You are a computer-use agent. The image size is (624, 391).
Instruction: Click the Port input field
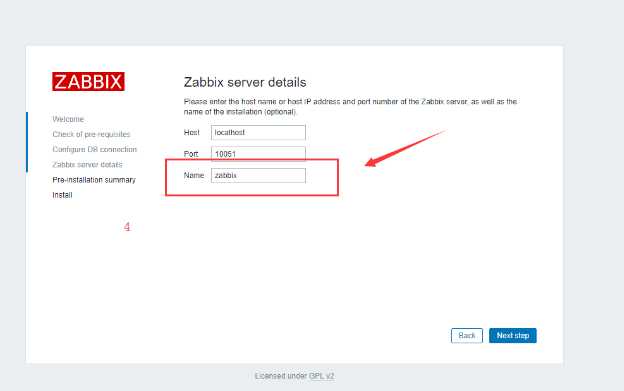point(258,154)
